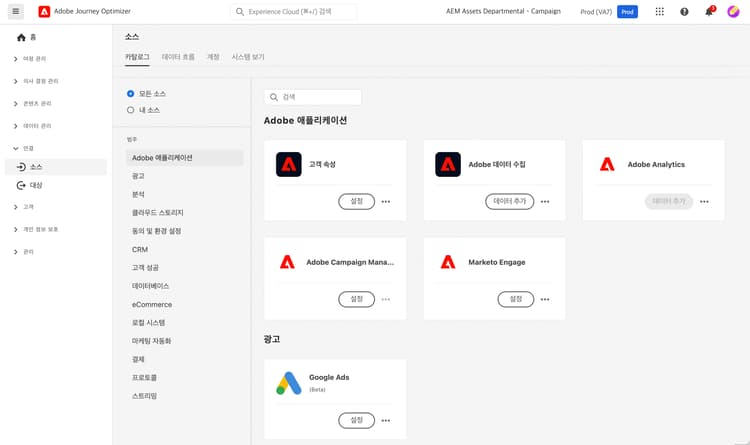Viewport: 750px width, 445px height.
Task: Open the notifications bell
Action: 709,11
